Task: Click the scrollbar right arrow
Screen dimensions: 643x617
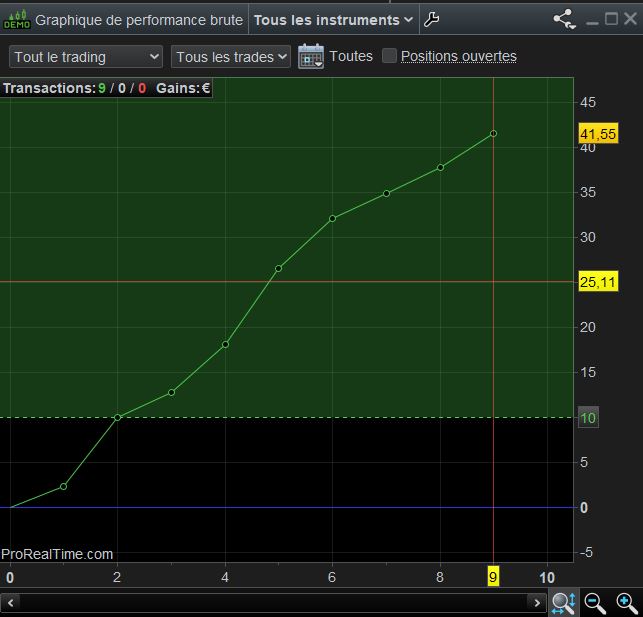Action: tap(537, 602)
